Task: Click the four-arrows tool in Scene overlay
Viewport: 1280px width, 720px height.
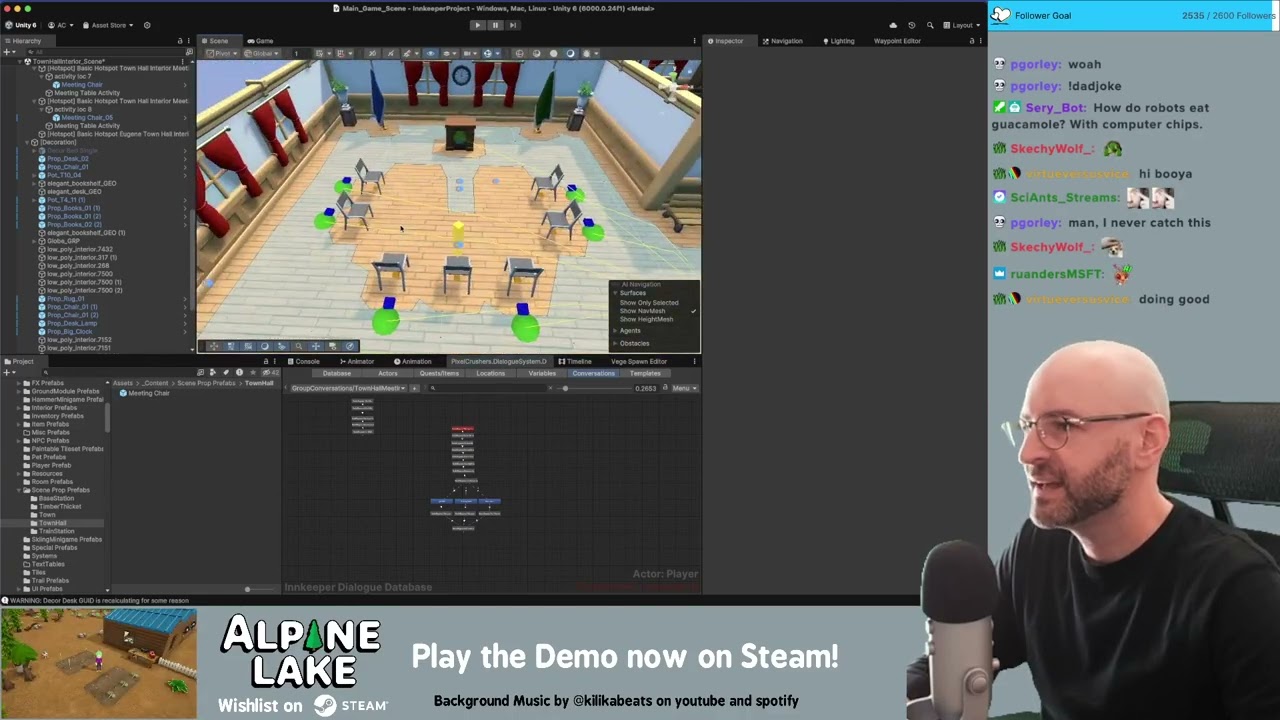Action: point(316,346)
